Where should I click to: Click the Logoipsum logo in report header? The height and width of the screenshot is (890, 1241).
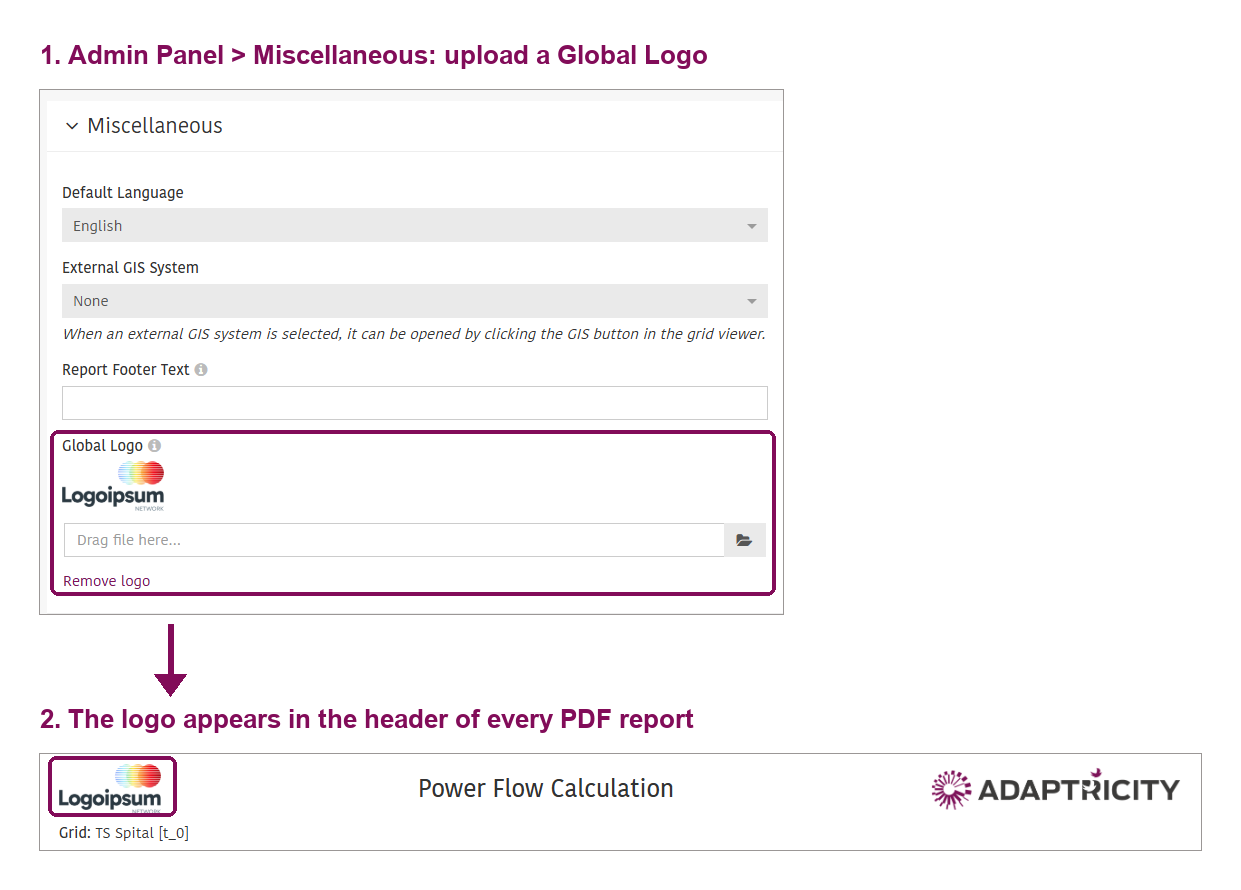coord(111,787)
